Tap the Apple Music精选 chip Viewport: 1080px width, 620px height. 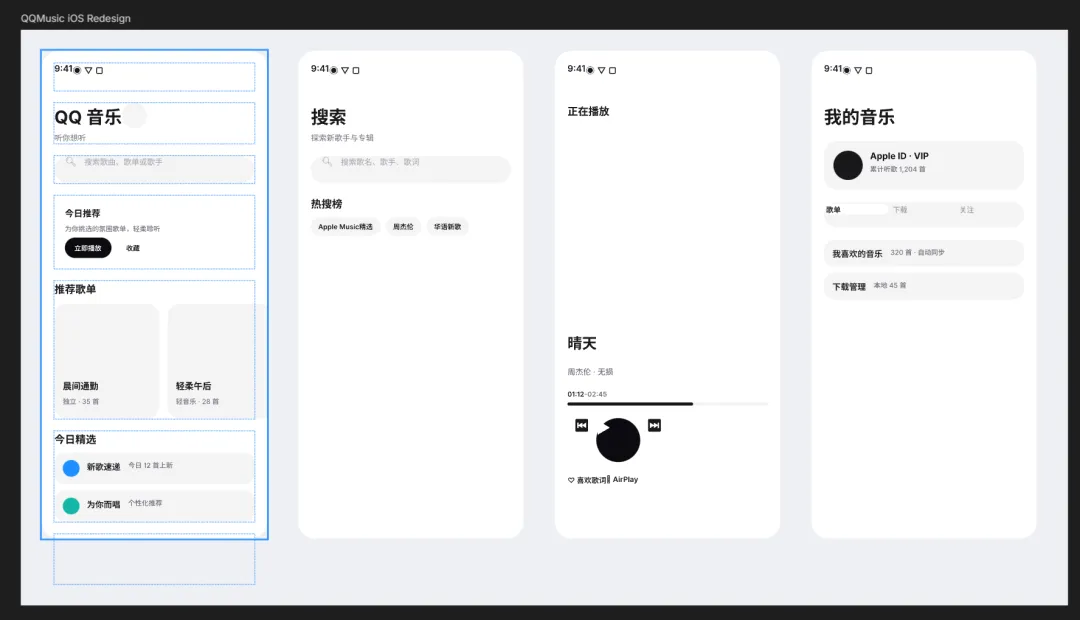(x=345, y=227)
